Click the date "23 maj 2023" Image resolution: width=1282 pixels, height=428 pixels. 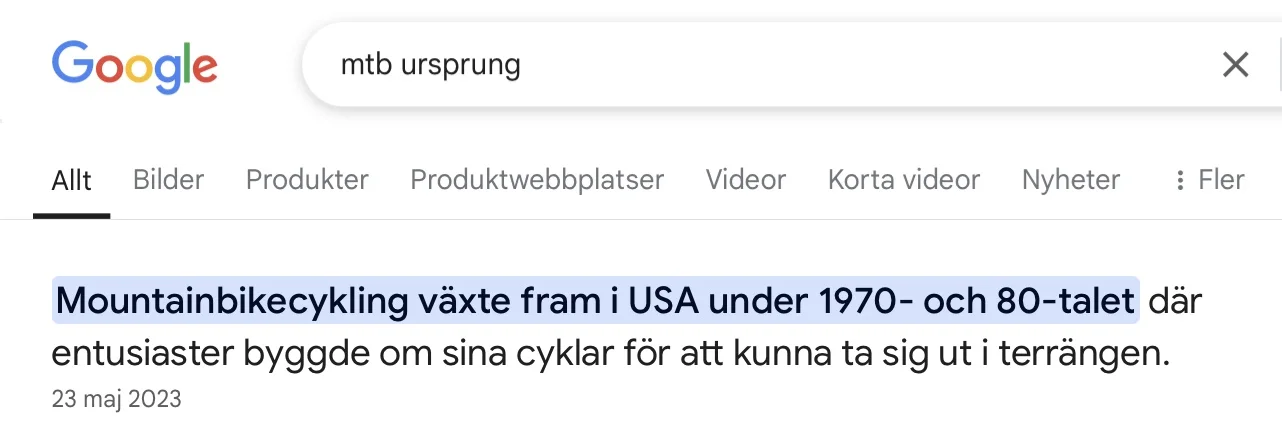[x=116, y=399]
